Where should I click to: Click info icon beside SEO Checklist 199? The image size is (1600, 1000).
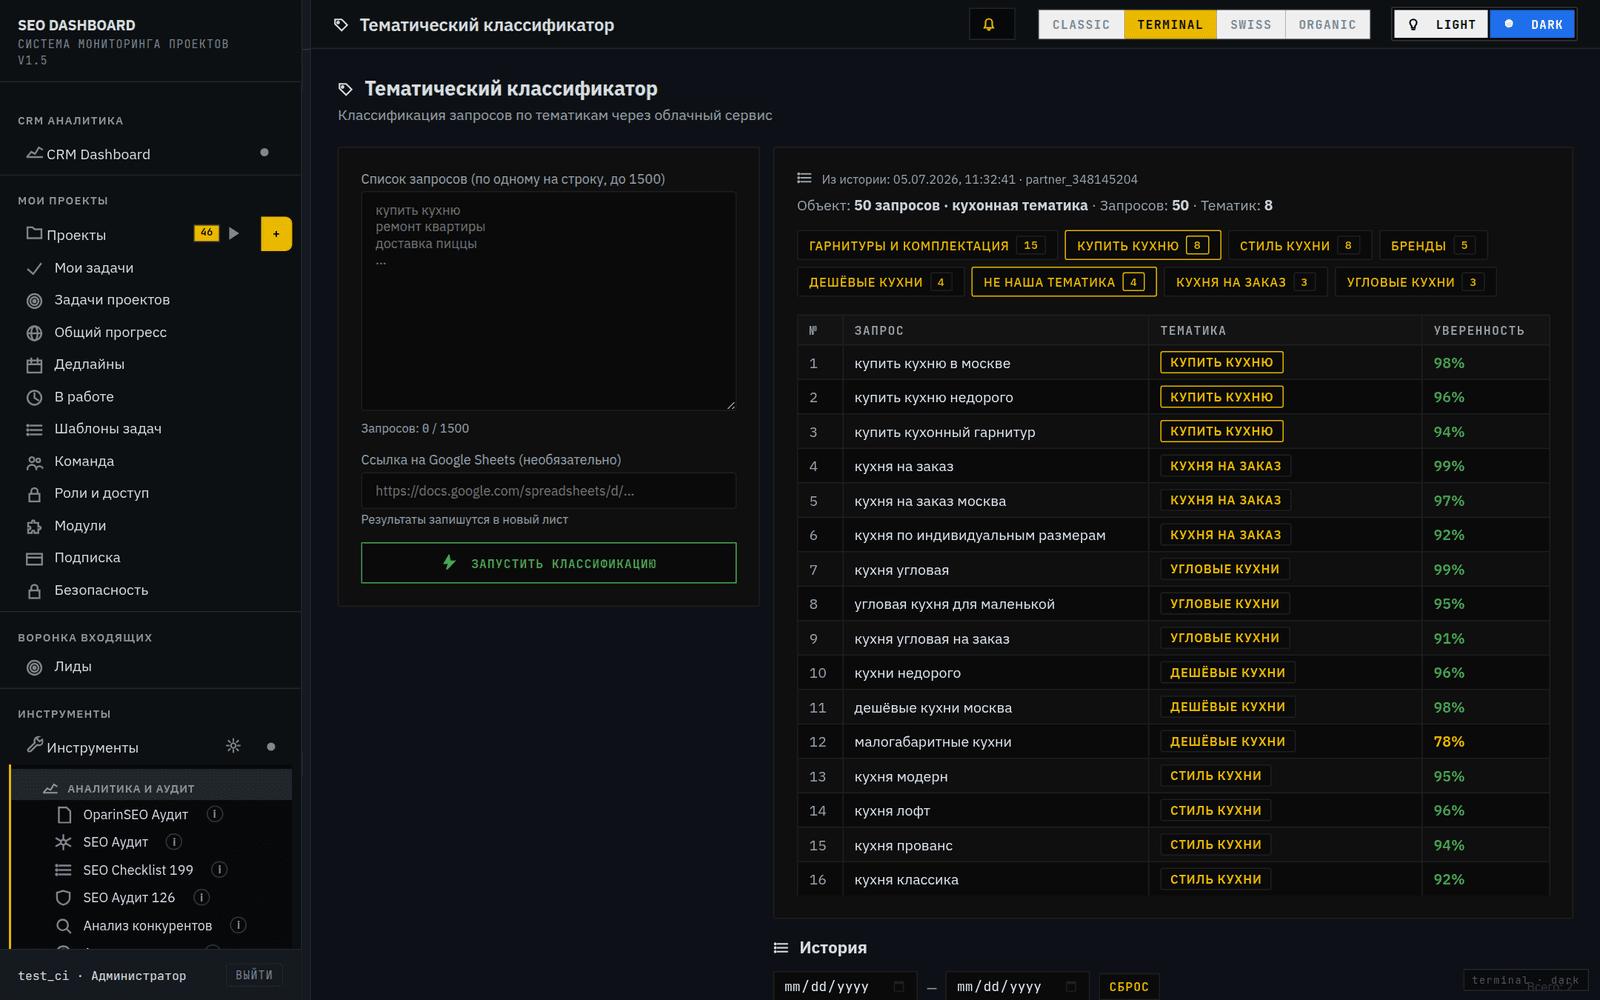[220, 870]
